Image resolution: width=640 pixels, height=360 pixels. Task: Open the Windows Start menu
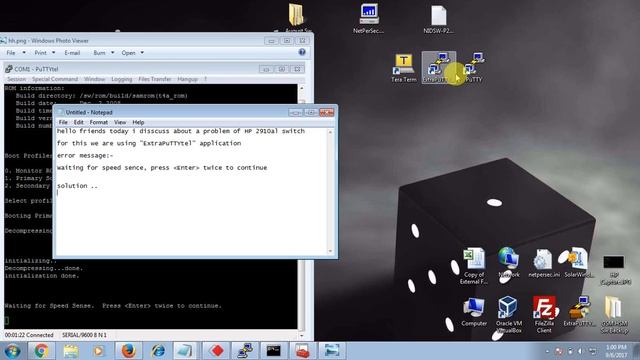[12, 351]
